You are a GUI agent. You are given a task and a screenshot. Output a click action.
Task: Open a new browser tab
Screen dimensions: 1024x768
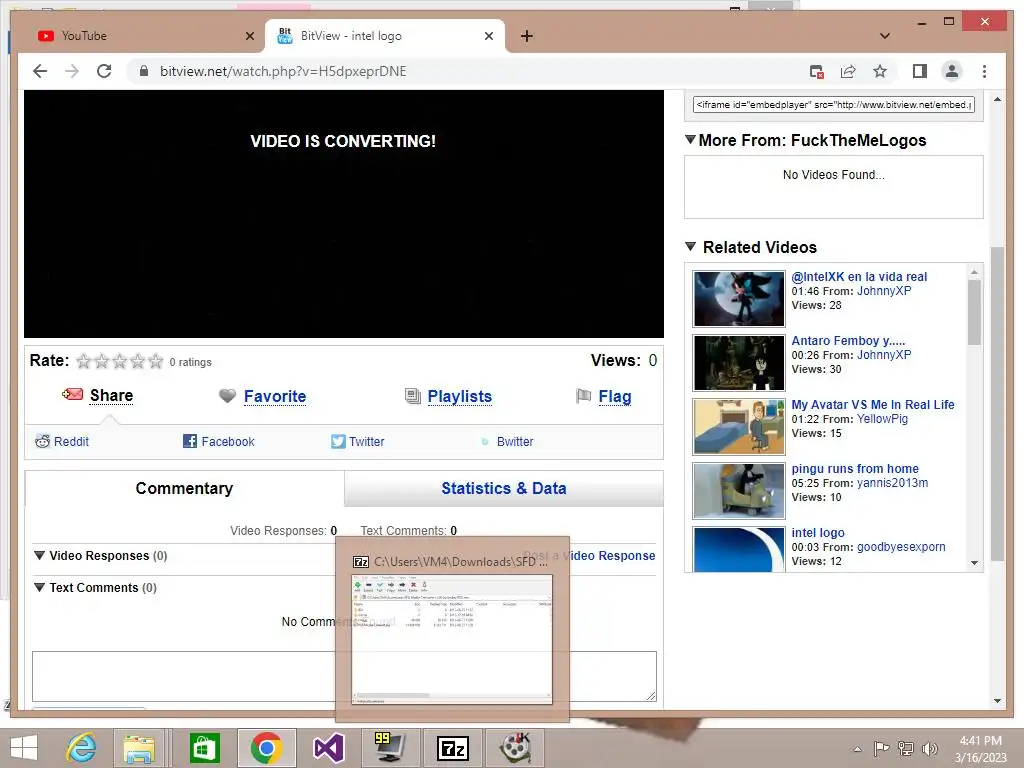pos(527,36)
